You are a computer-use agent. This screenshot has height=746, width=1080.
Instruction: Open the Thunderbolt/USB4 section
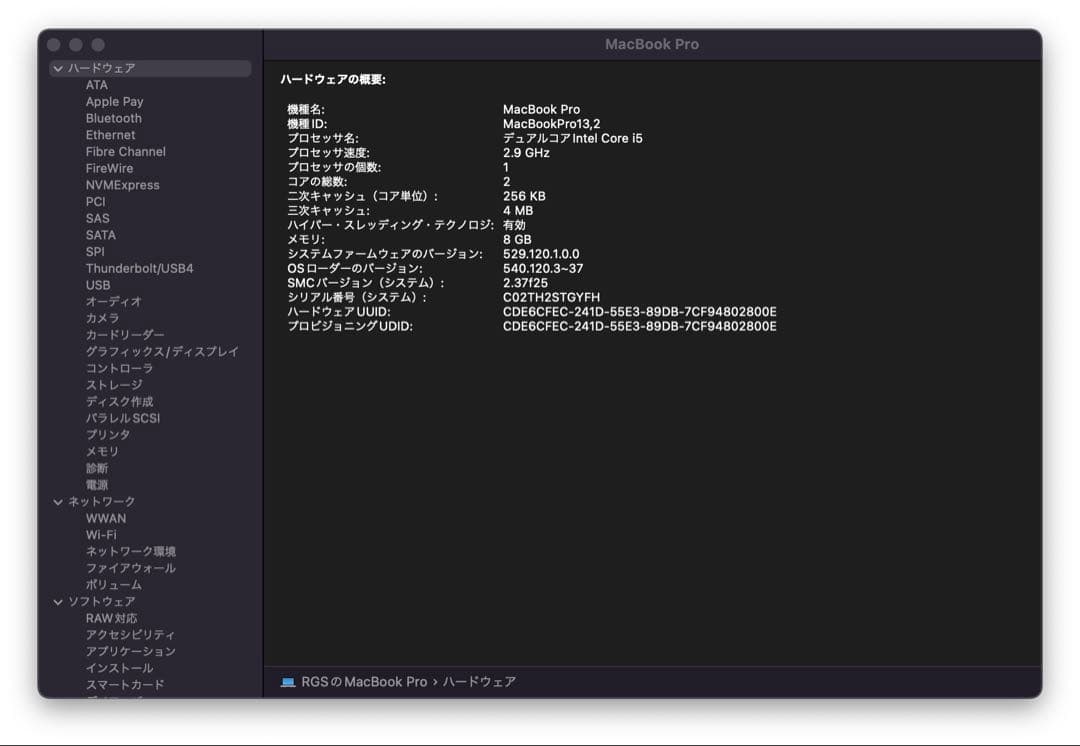tap(139, 268)
